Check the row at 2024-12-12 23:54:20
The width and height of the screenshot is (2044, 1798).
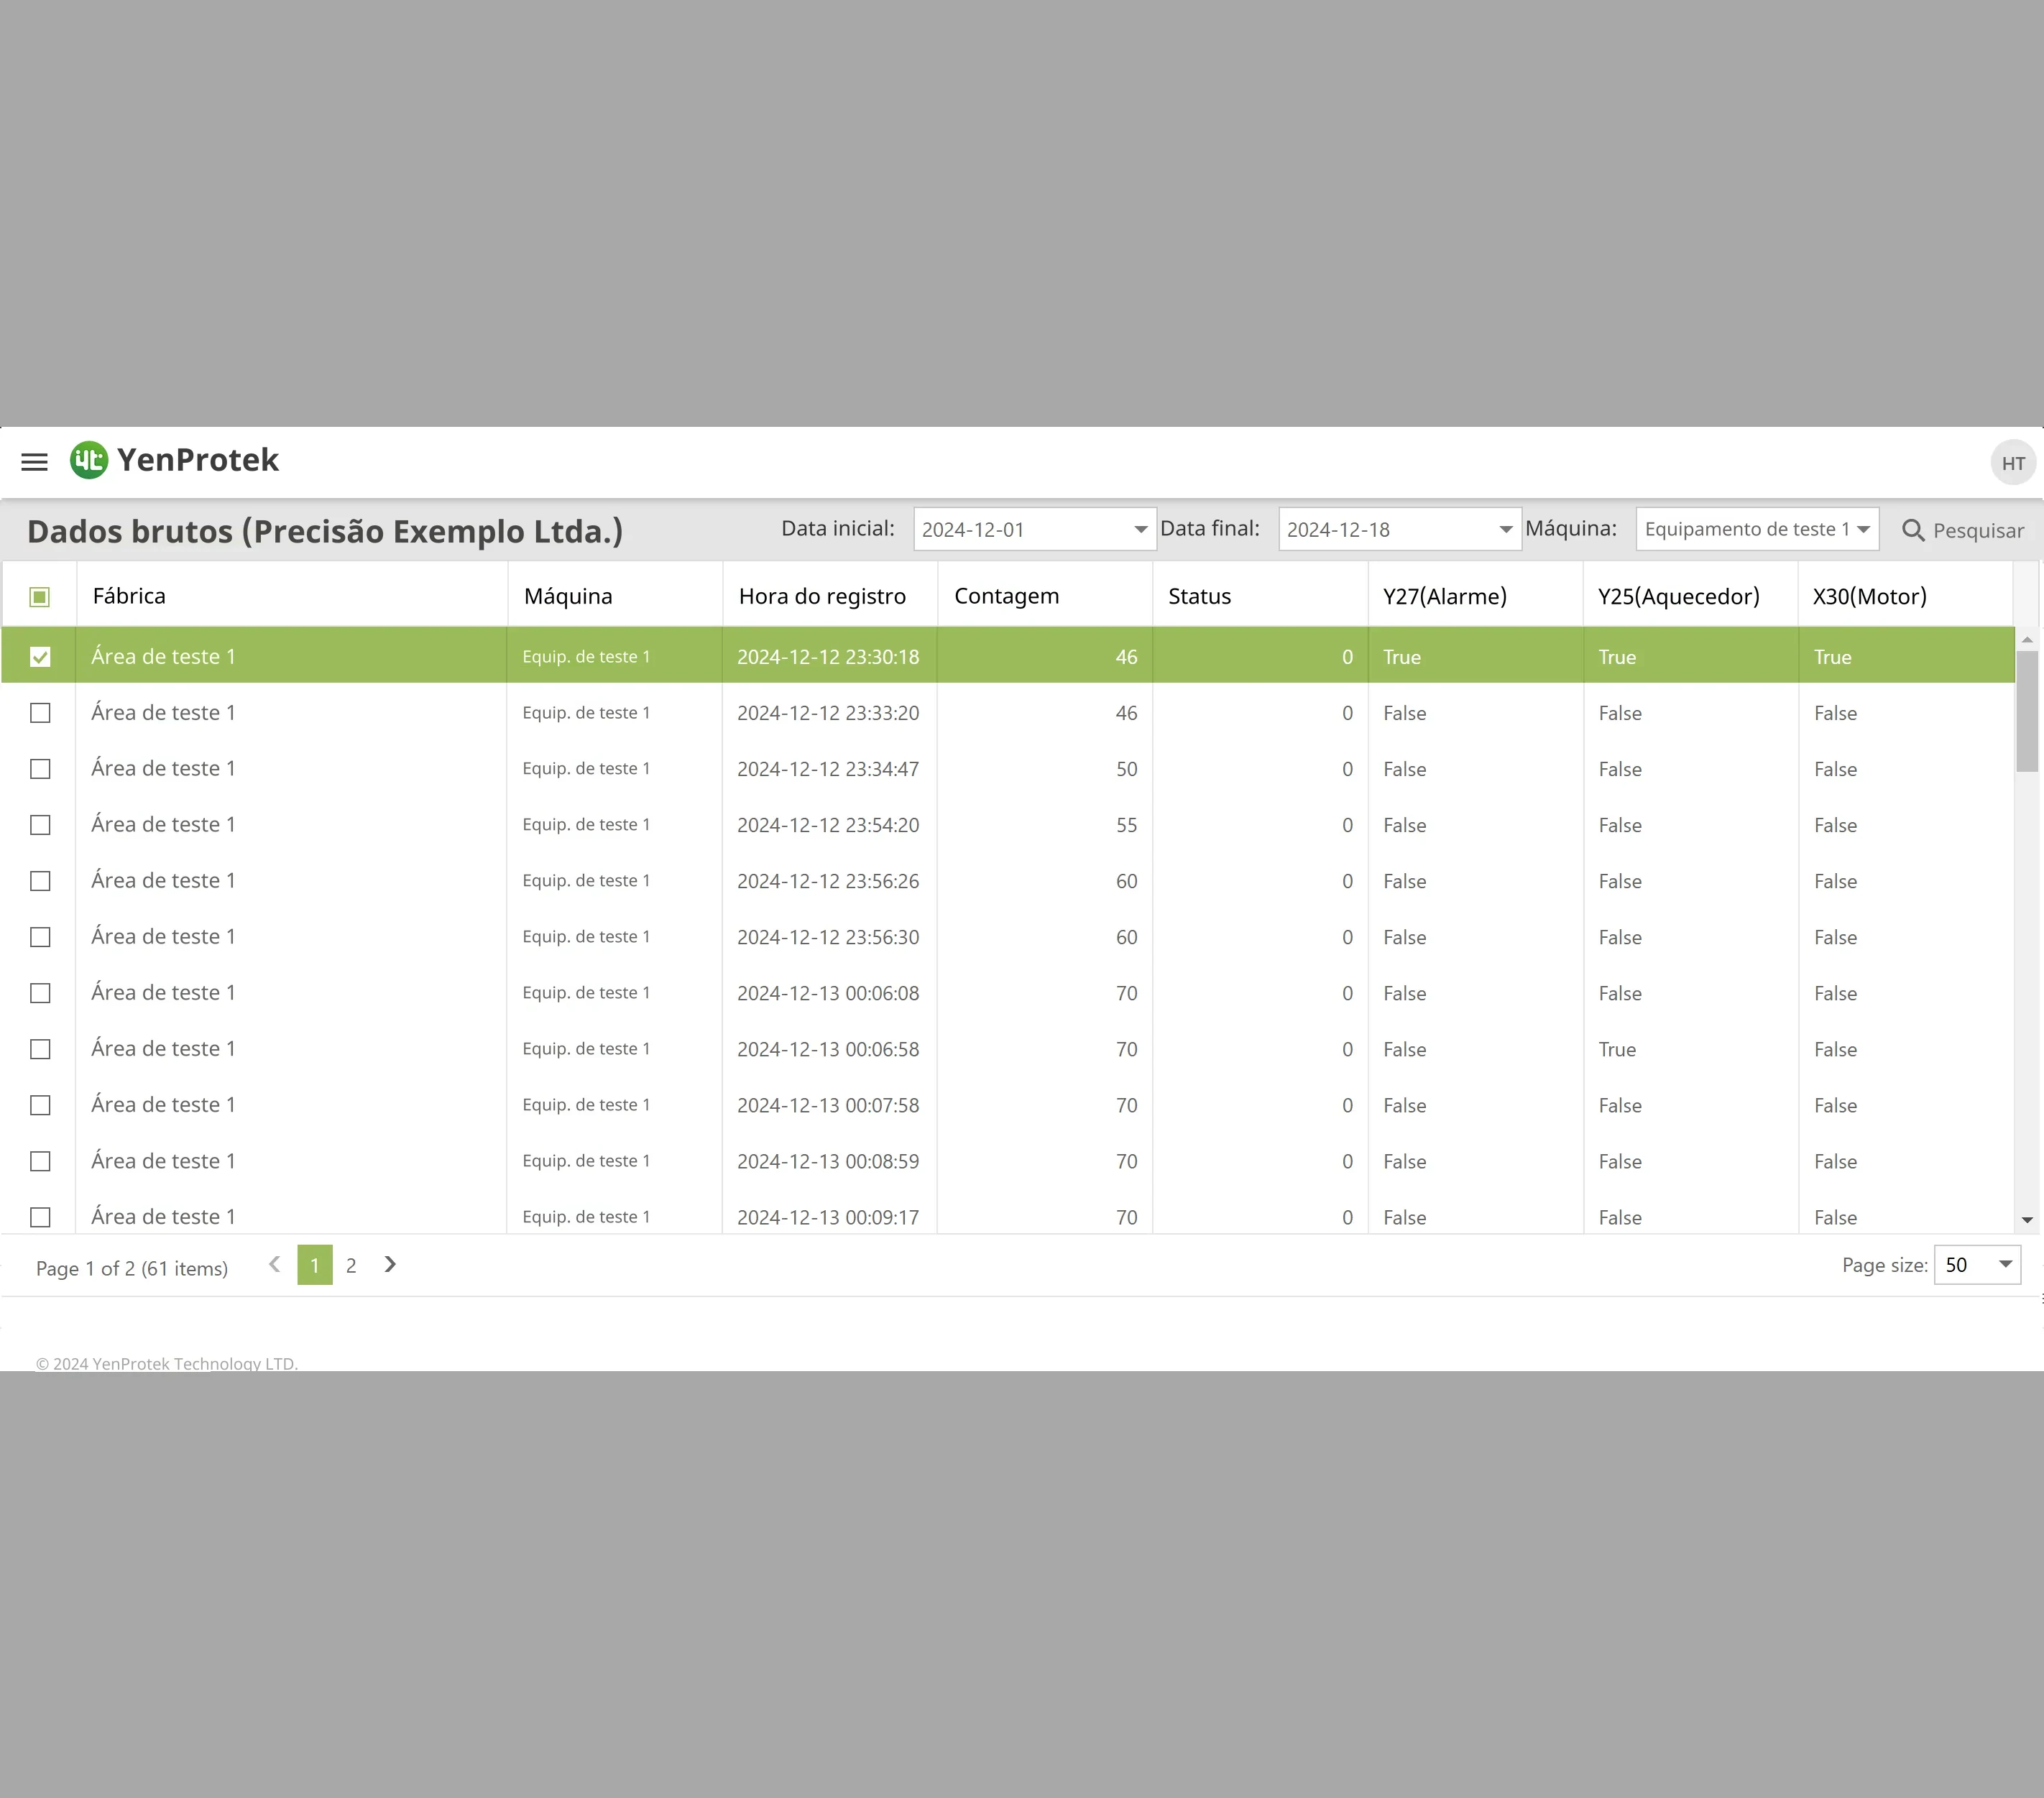pyautogui.click(x=40, y=825)
